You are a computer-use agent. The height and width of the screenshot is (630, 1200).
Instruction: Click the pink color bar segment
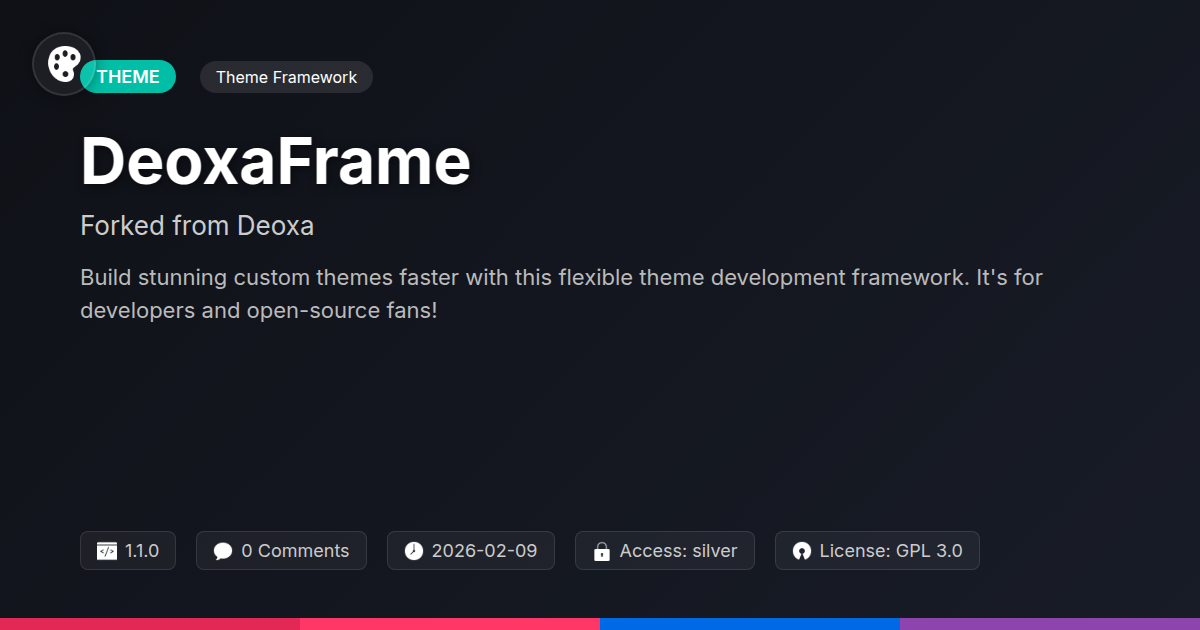click(450, 623)
